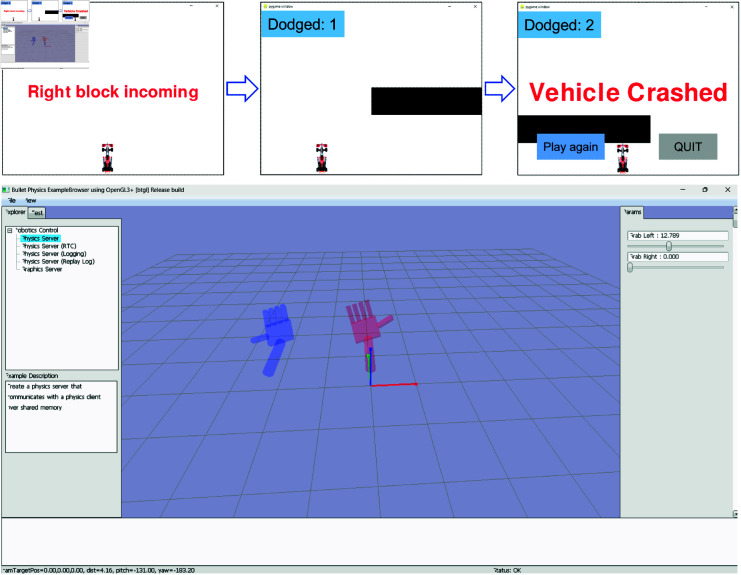Open the Params tab
Image resolution: width=741 pixels, height=575 pixels.
[632, 212]
